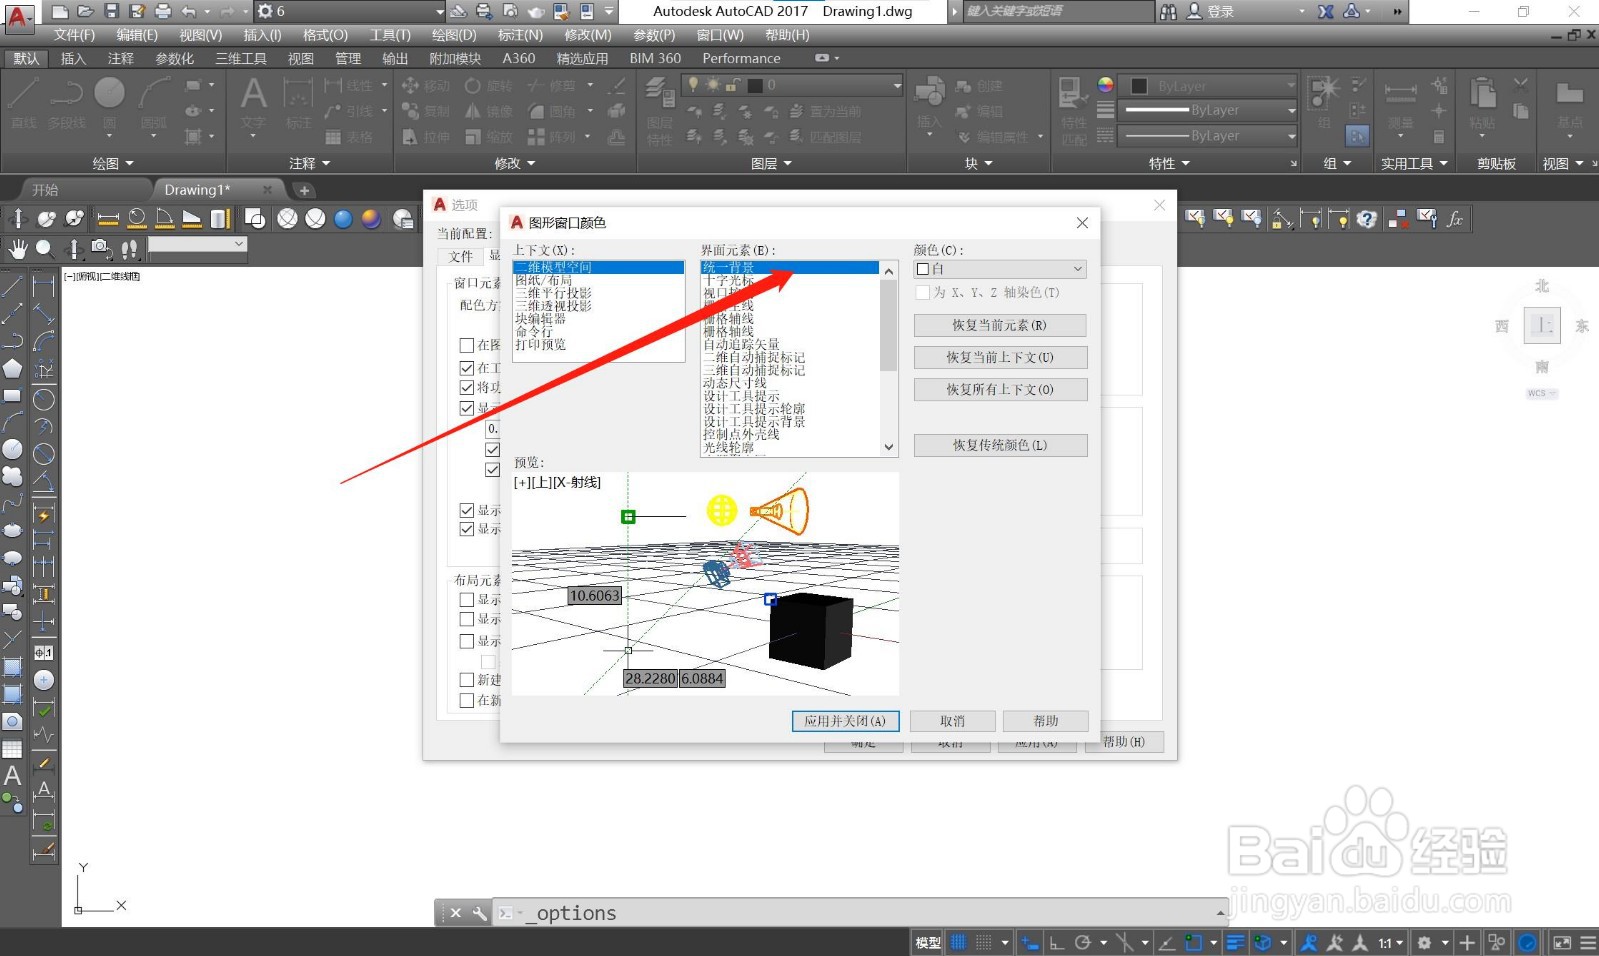Switch to the 插入 ribbon tab
Screen dimensions: 1599x956
(73, 58)
